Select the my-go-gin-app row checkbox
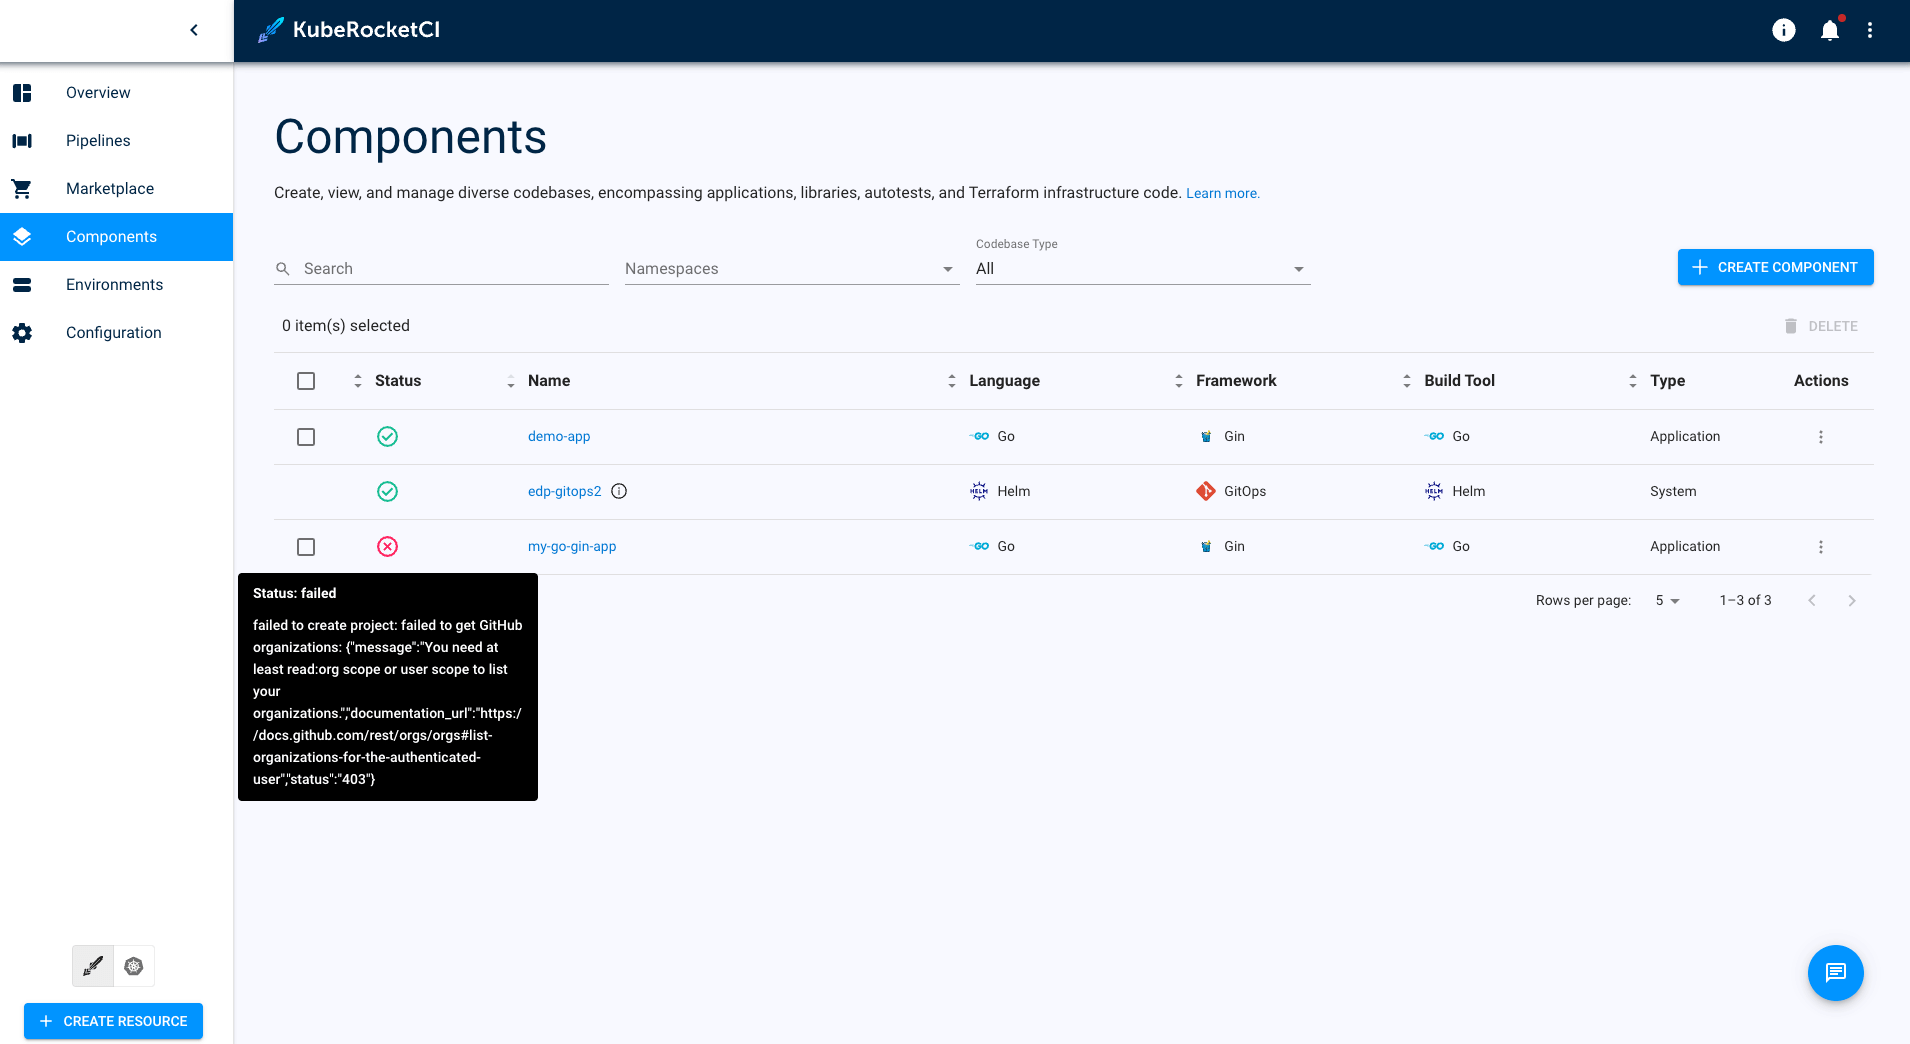1910x1044 pixels. click(306, 547)
